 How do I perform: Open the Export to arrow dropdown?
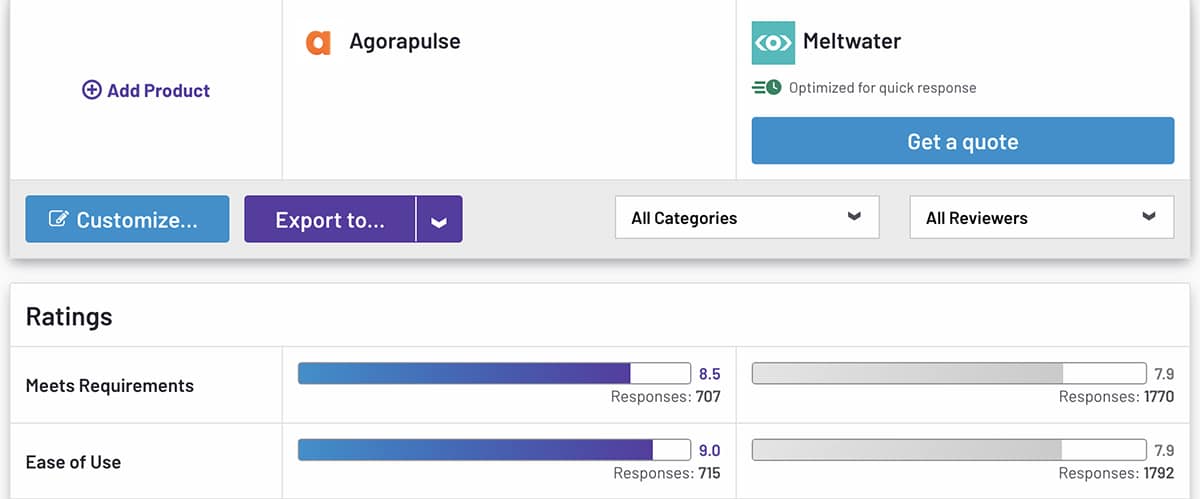[439, 220]
